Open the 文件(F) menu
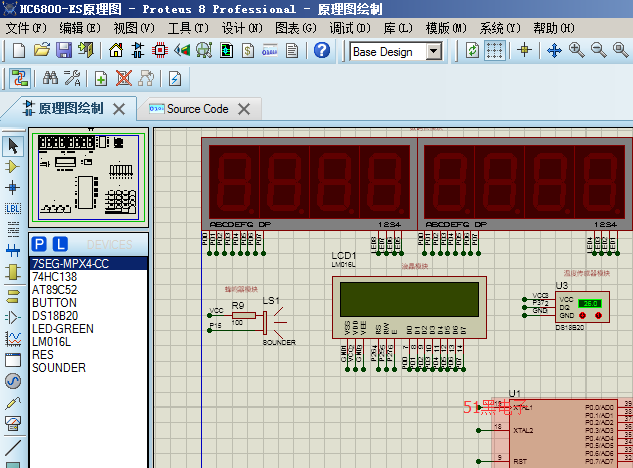Screen dimensions: 633x468 (x=26, y=28)
